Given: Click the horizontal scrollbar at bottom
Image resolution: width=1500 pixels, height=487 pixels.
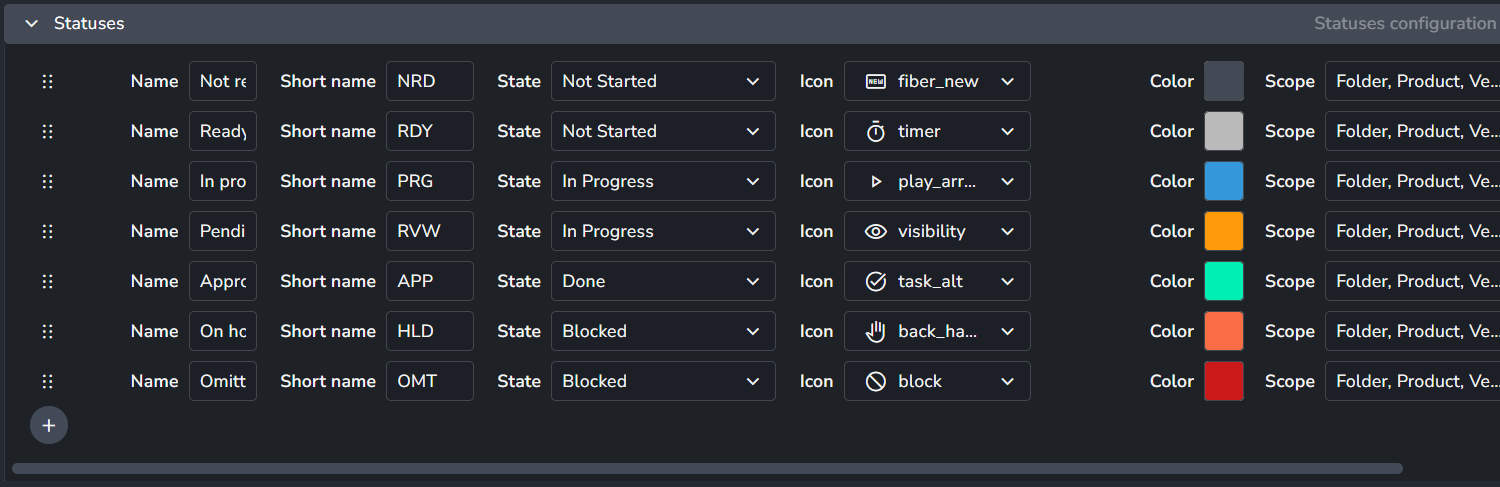Looking at the screenshot, I should (x=707, y=468).
